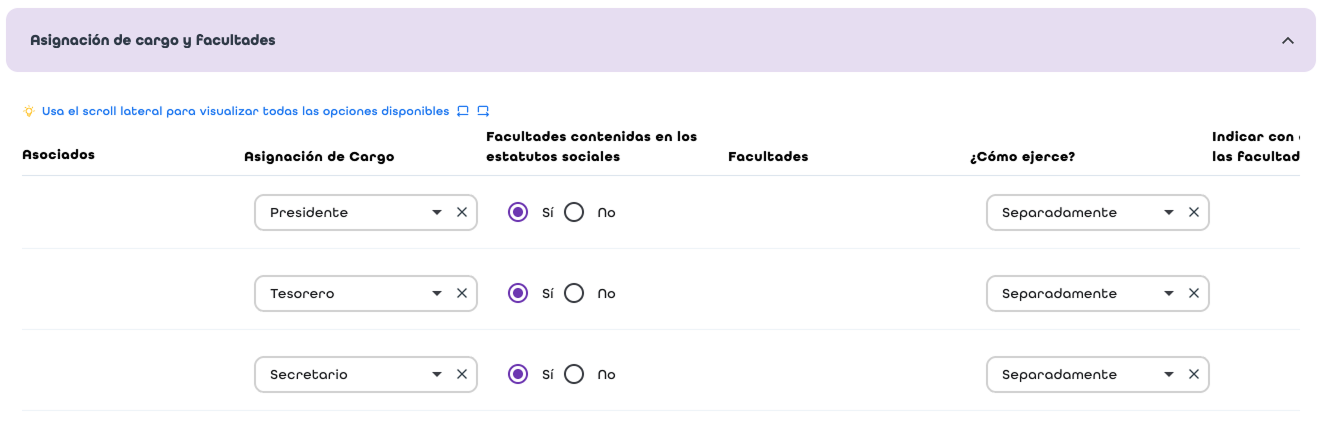
Task: Clear Separadamente in the Secretario row
Action: [x=1194, y=374]
